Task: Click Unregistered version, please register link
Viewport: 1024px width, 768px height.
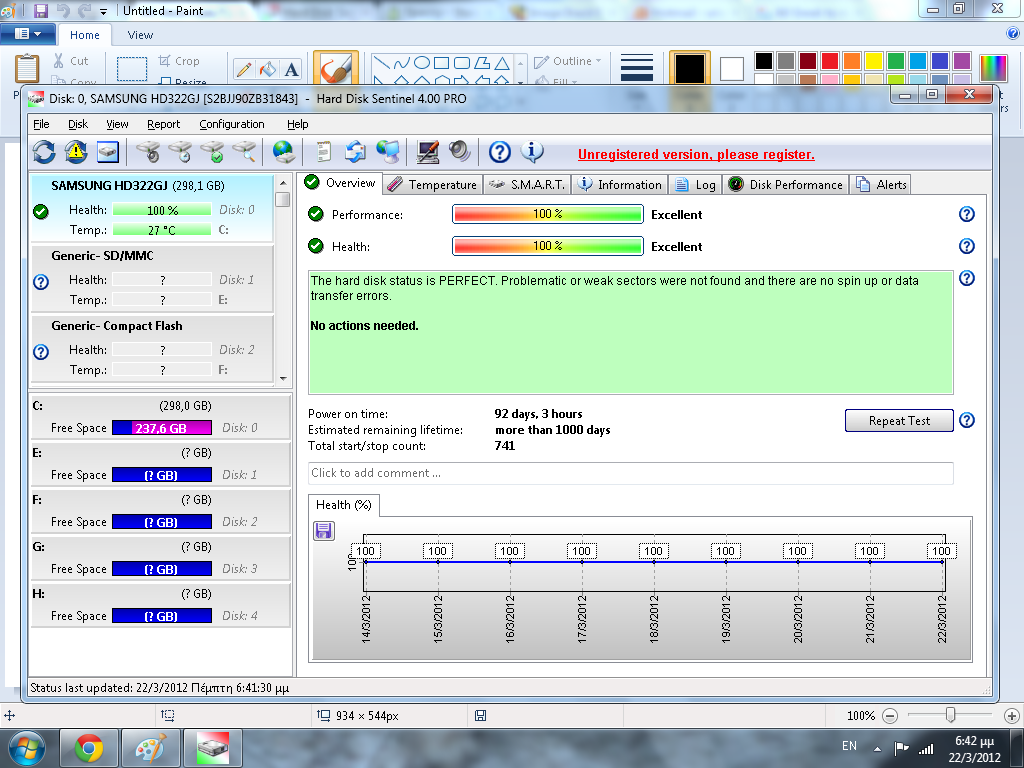Action: click(x=696, y=154)
